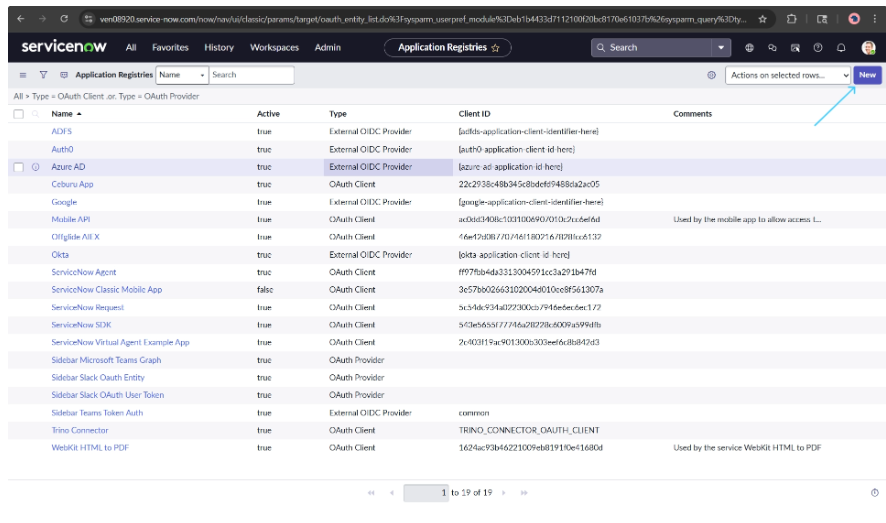Open the Application Registries title pill

point(448,48)
